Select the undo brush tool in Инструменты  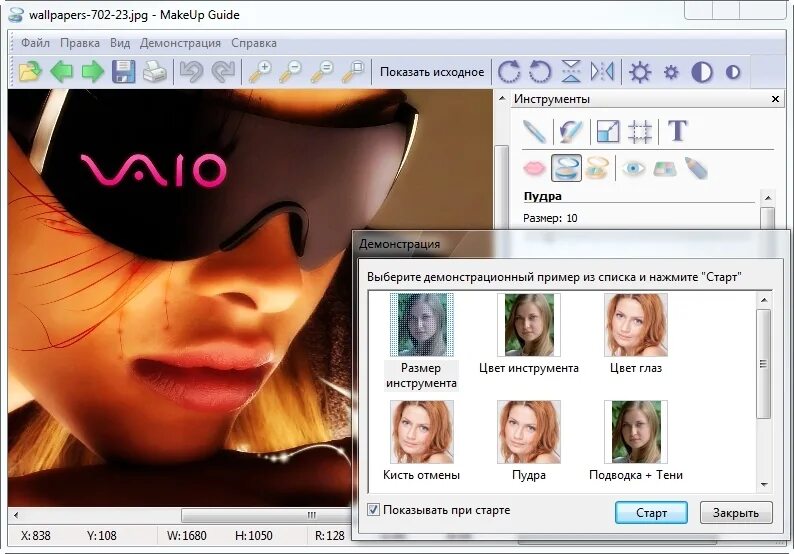coord(571,131)
